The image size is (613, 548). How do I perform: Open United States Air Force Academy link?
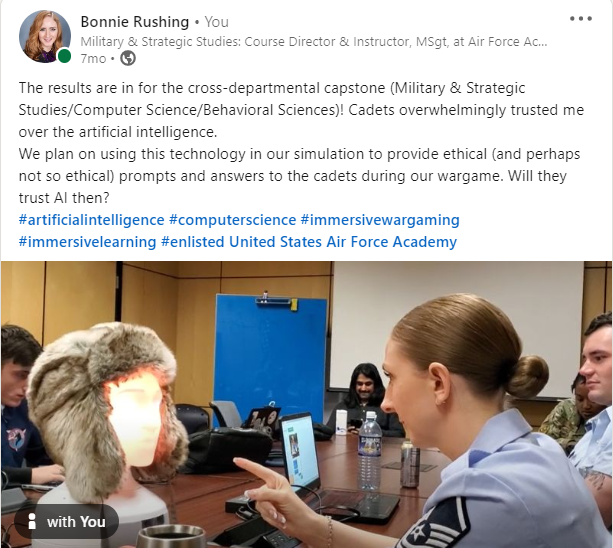click(x=343, y=242)
